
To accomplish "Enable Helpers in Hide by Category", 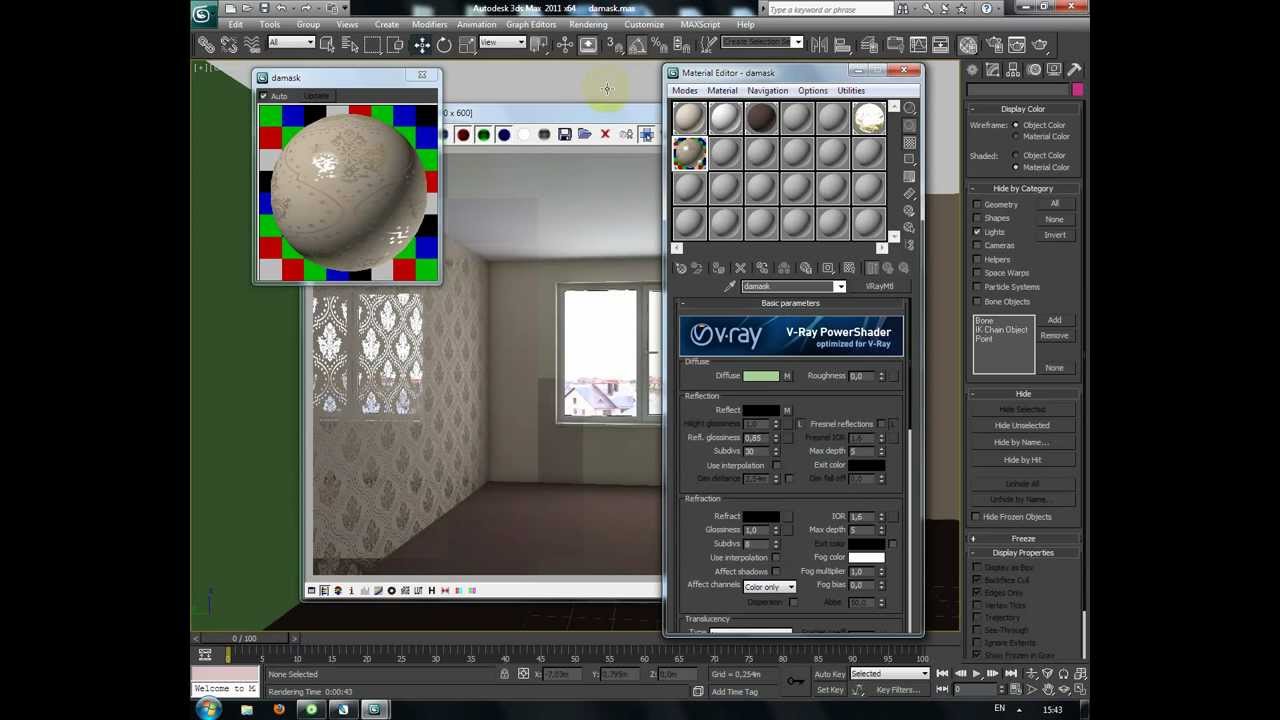I will tap(977, 260).
